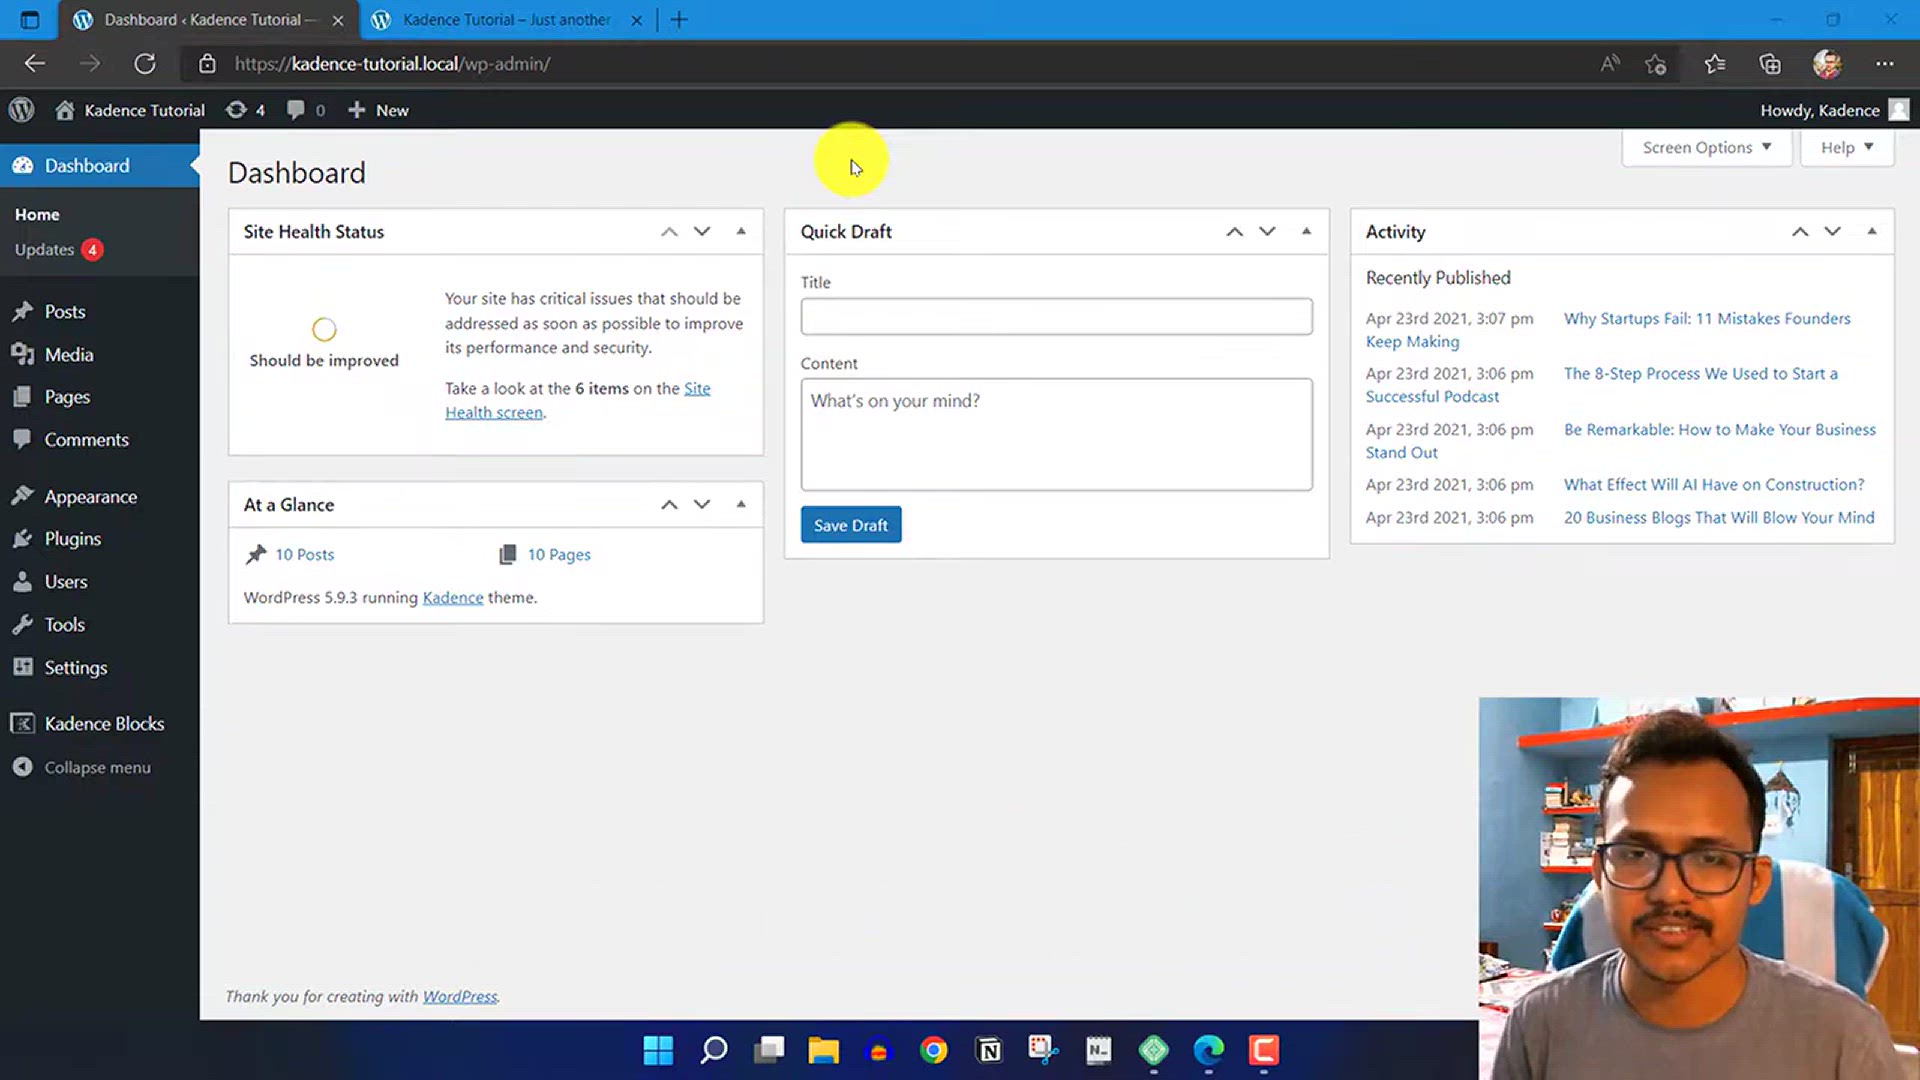Toggle the Quick Draft panel
Screen dimensions: 1920x1080
coord(1306,232)
